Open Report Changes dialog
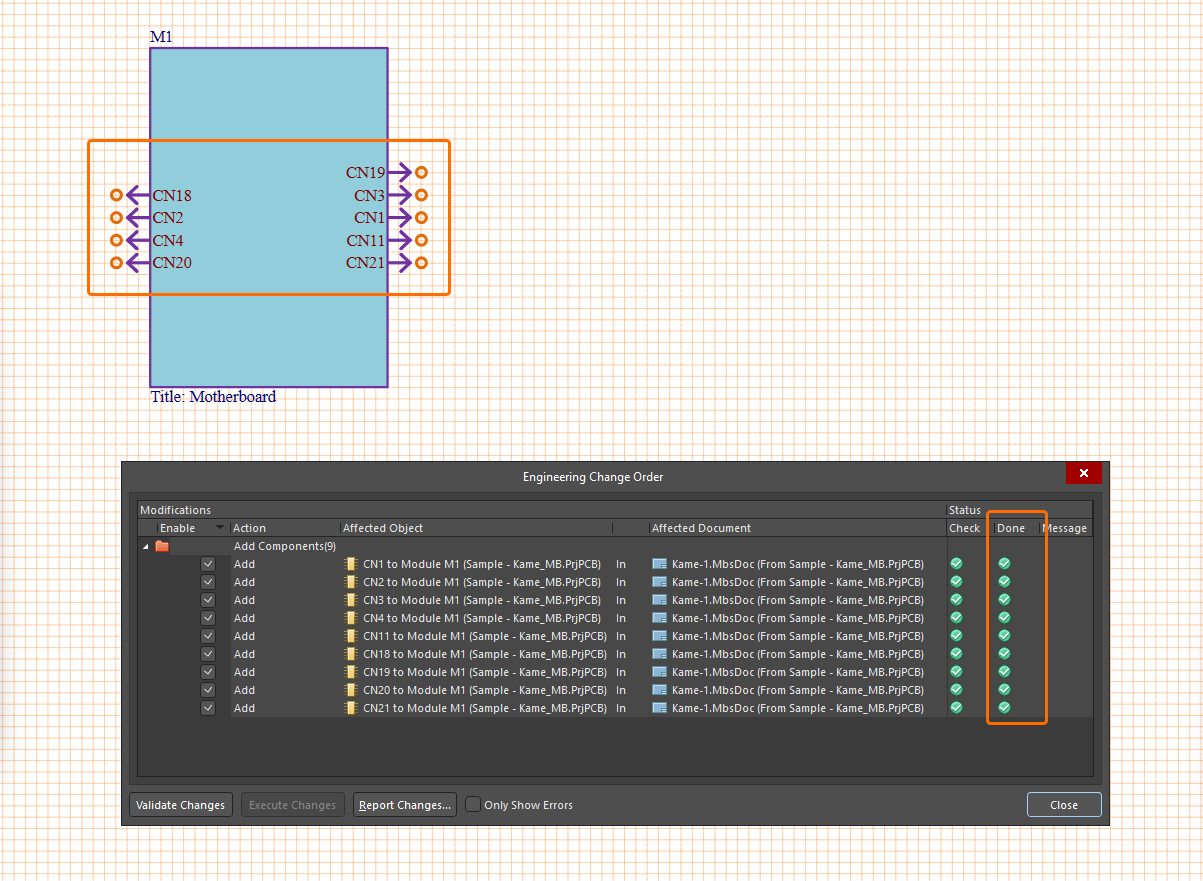 (x=405, y=805)
